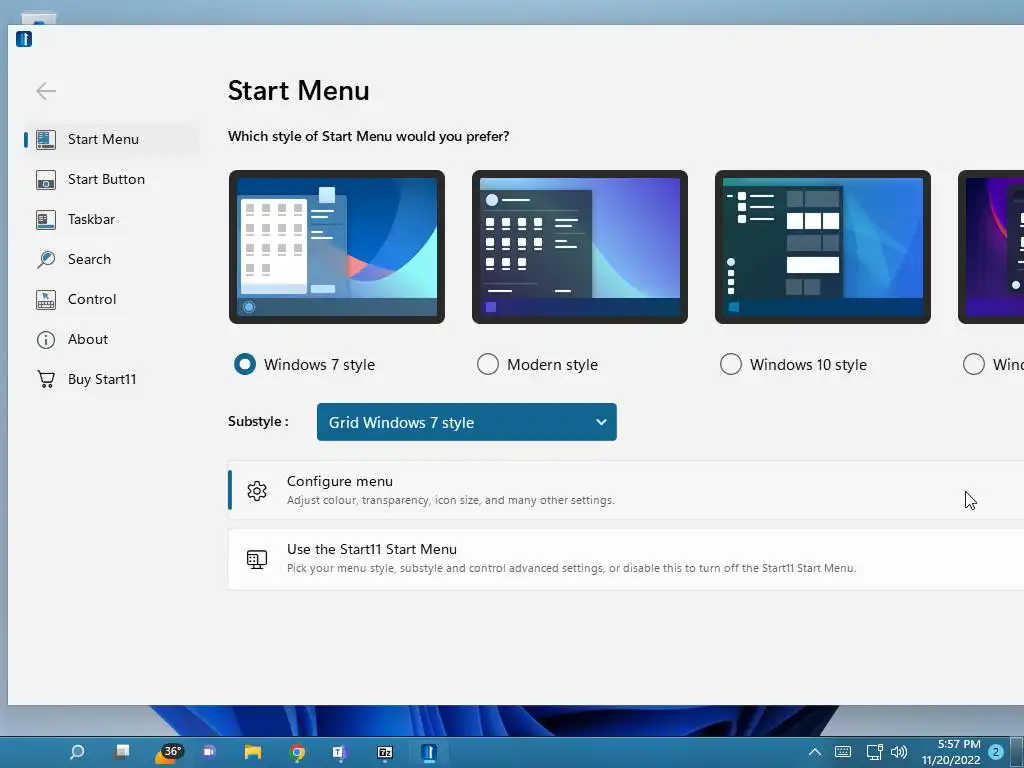Open Search settings in sidebar
1024x768 pixels.
point(110,259)
